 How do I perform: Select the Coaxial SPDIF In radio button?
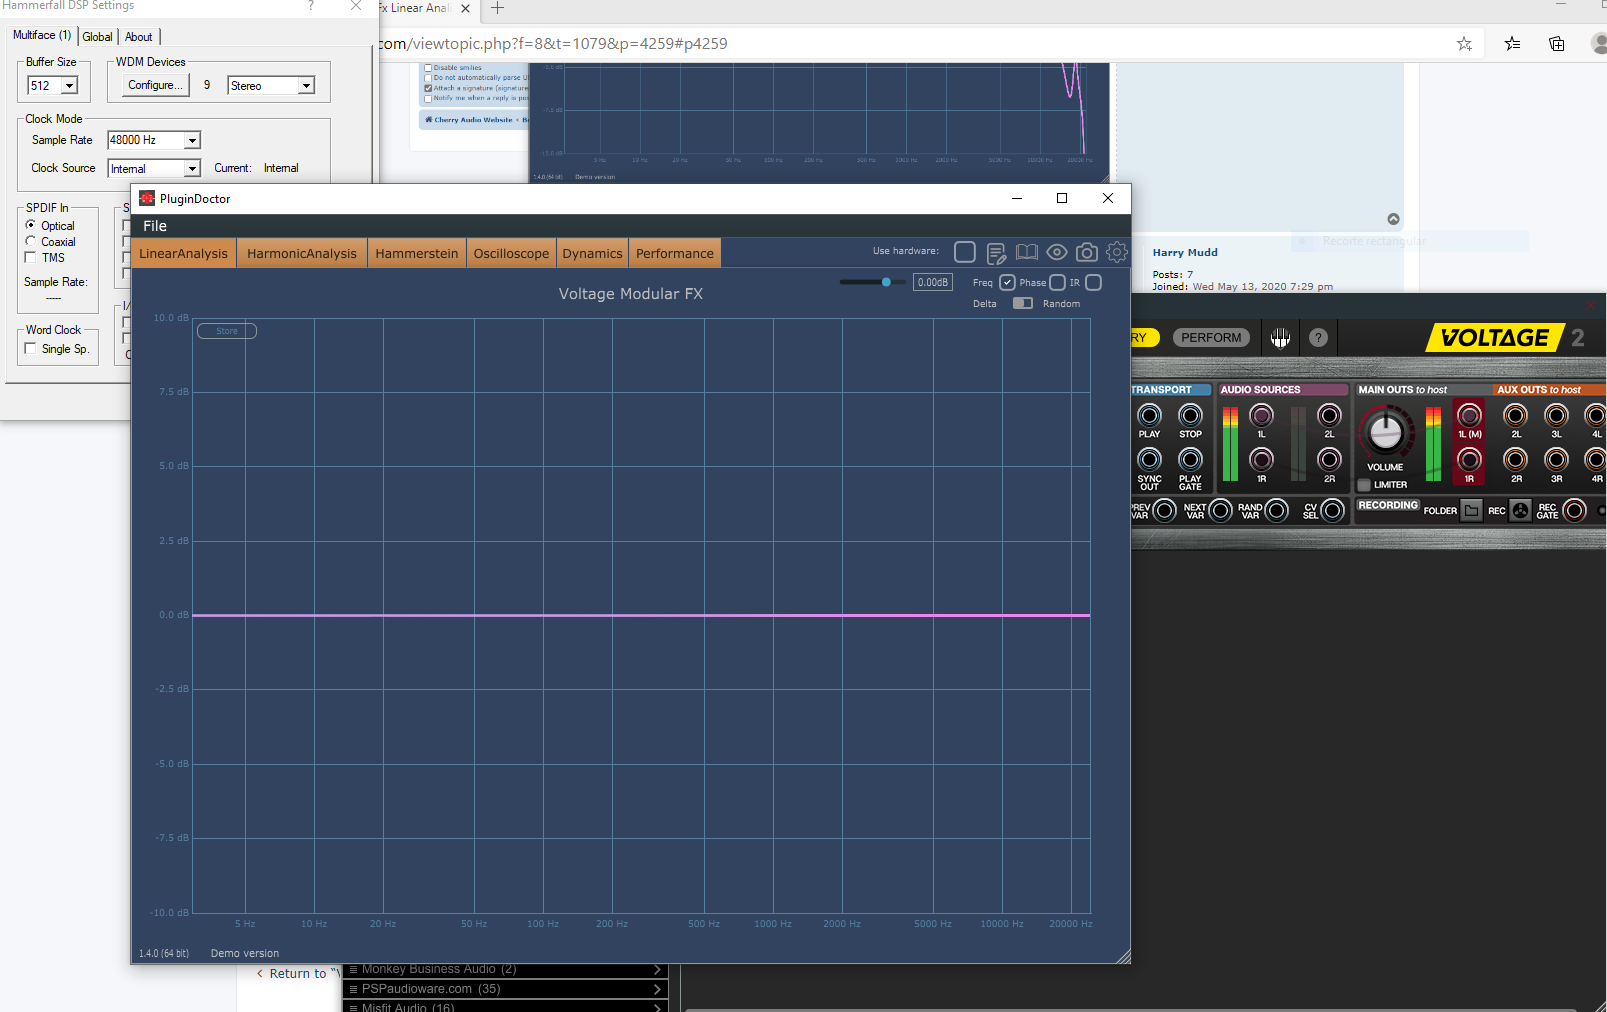pos(31,241)
